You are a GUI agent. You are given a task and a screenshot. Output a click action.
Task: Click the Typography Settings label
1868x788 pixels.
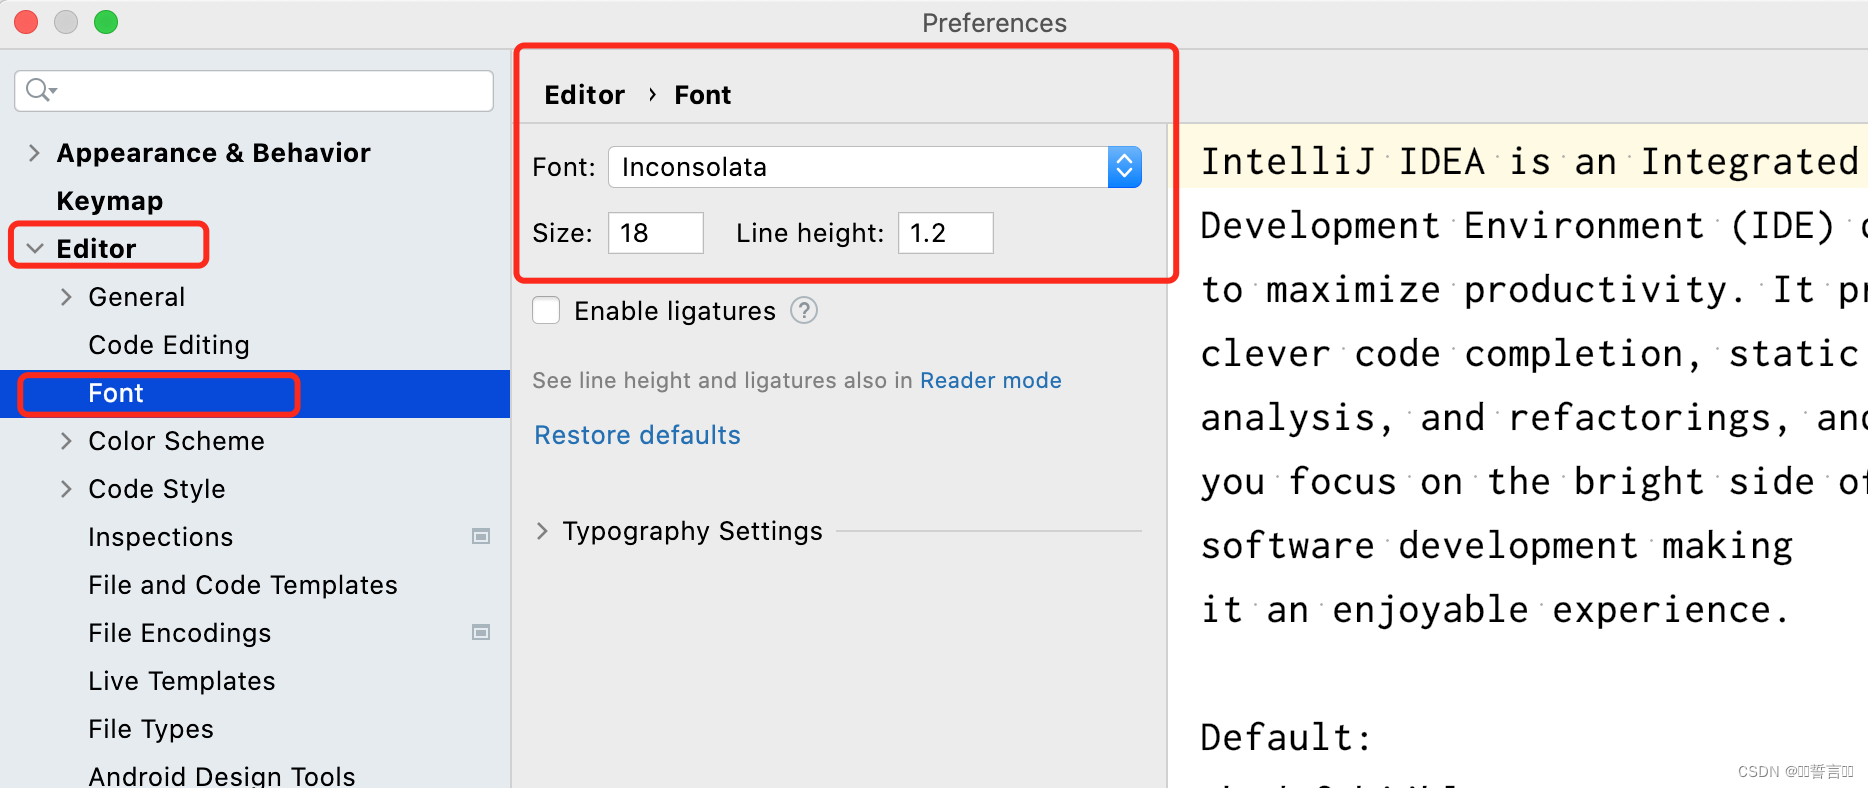(693, 531)
